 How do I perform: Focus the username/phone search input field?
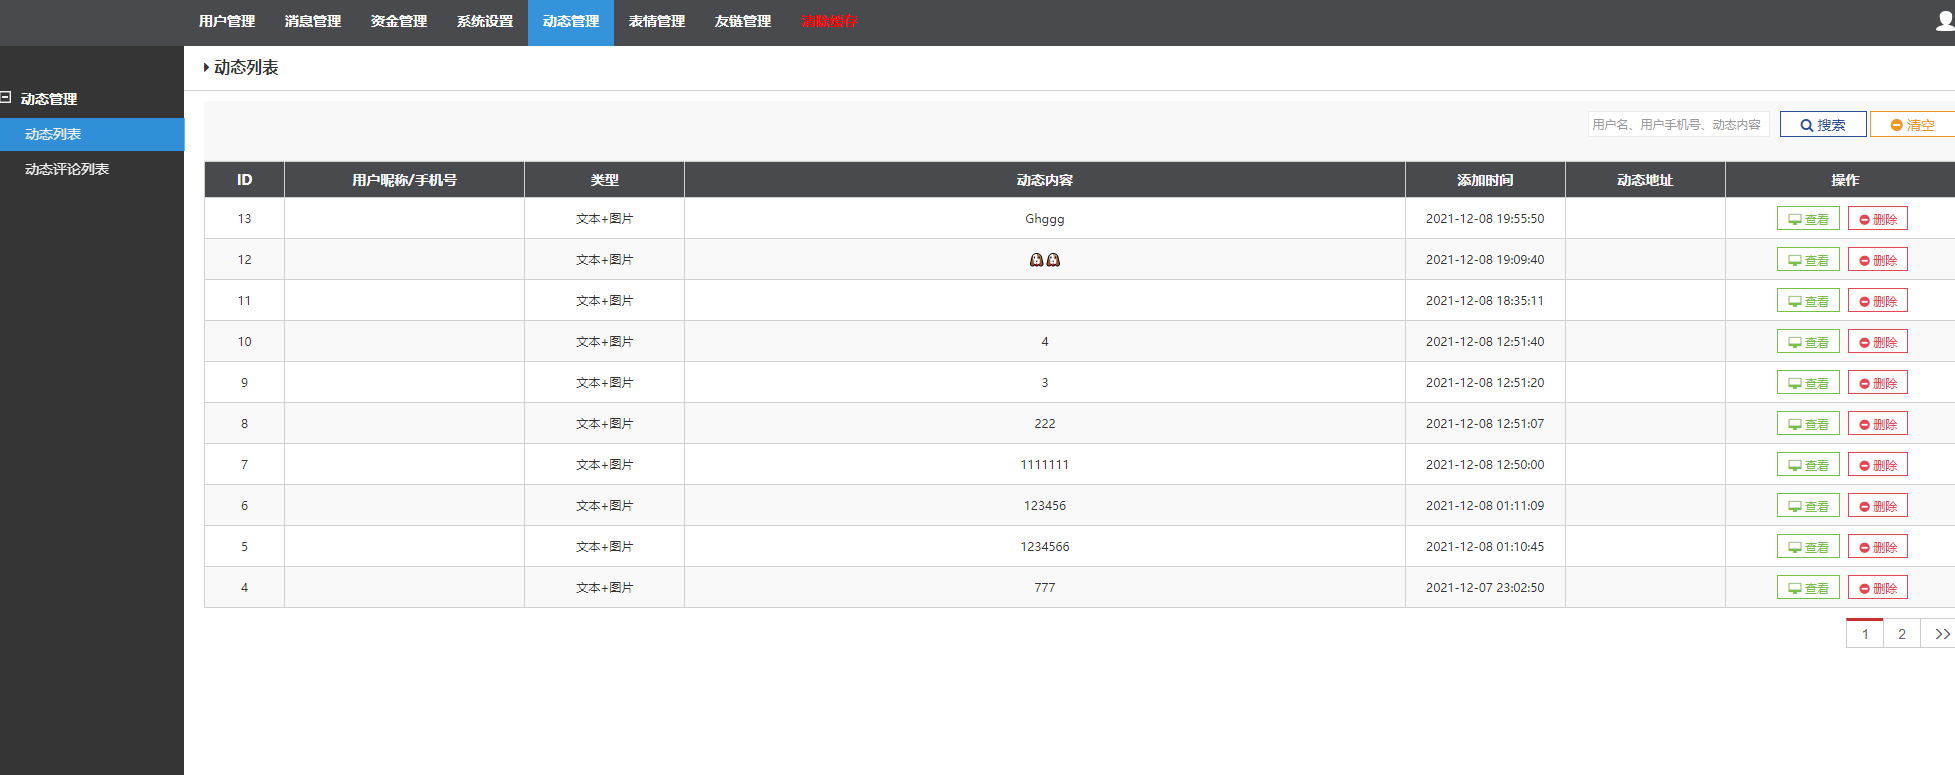1677,125
